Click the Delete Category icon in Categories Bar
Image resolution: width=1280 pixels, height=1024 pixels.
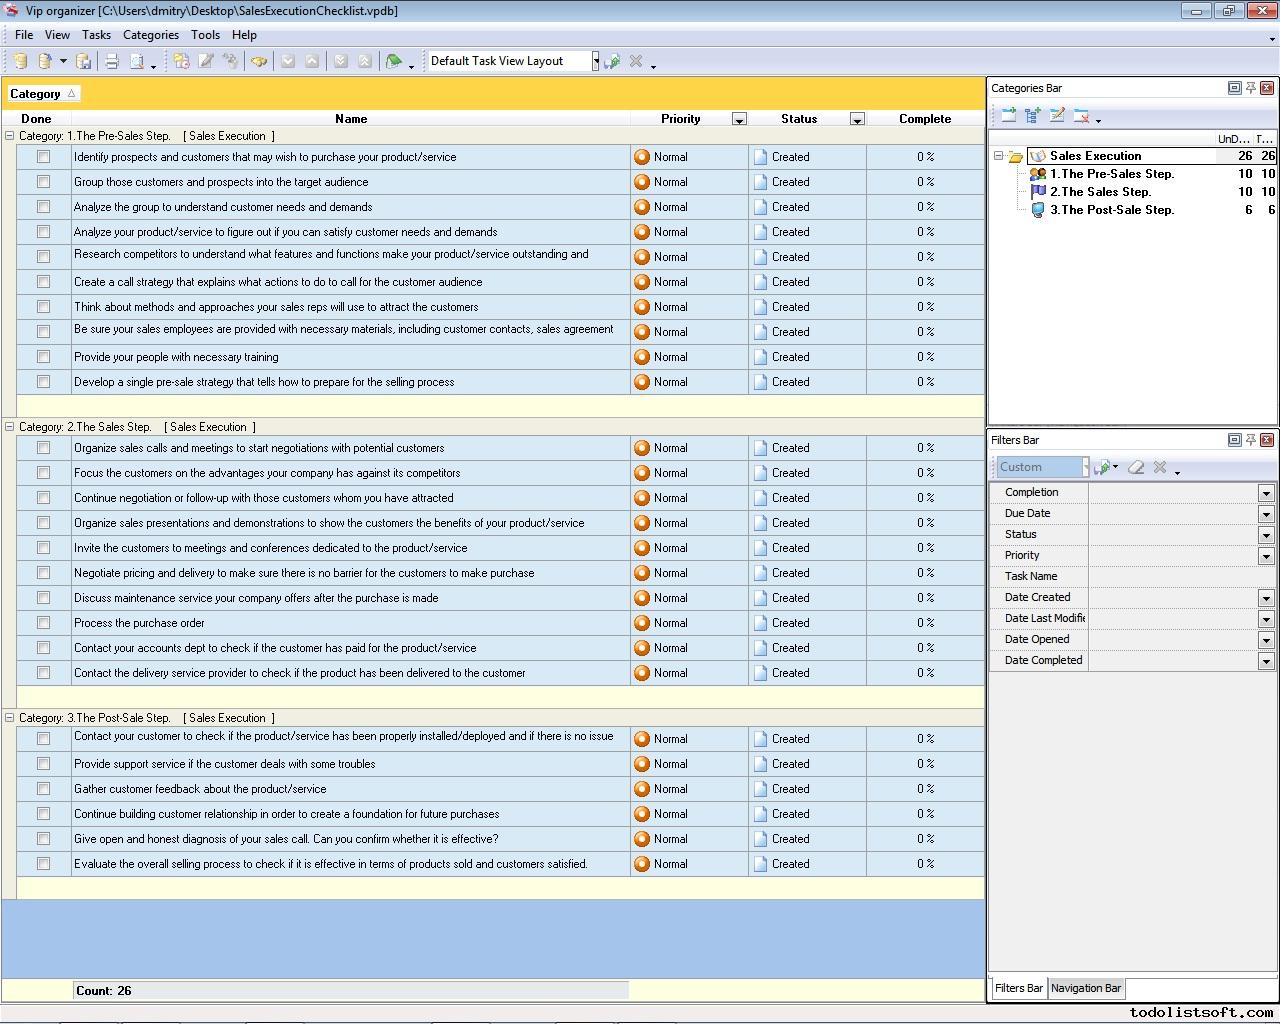tap(1081, 116)
